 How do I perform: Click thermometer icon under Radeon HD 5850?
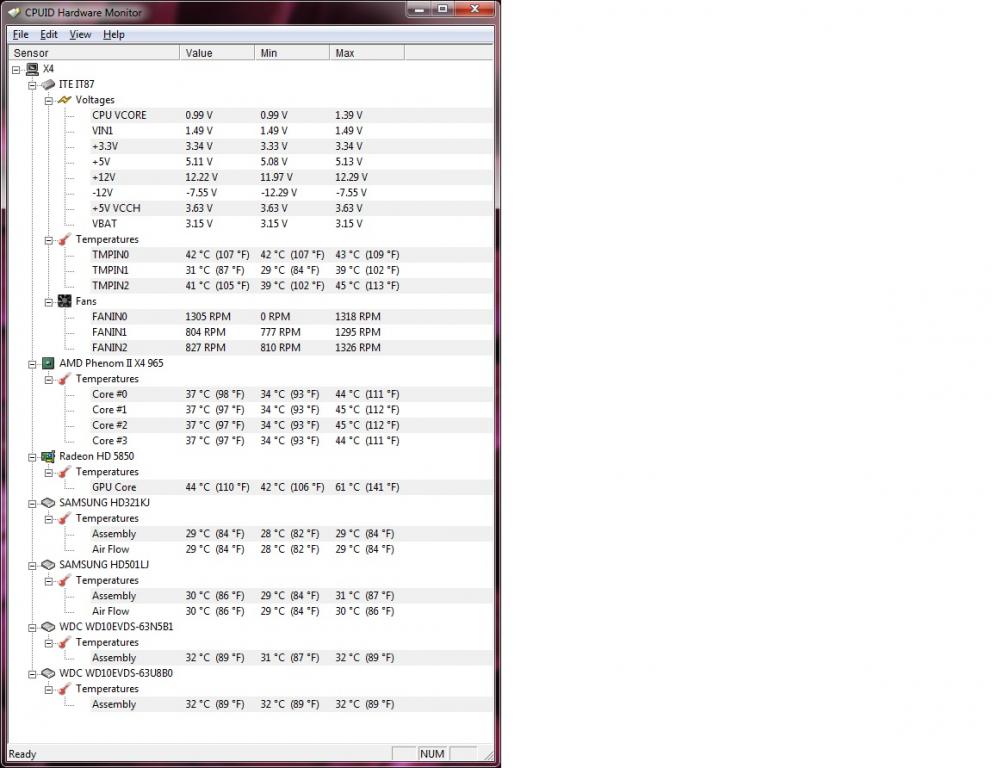click(65, 472)
